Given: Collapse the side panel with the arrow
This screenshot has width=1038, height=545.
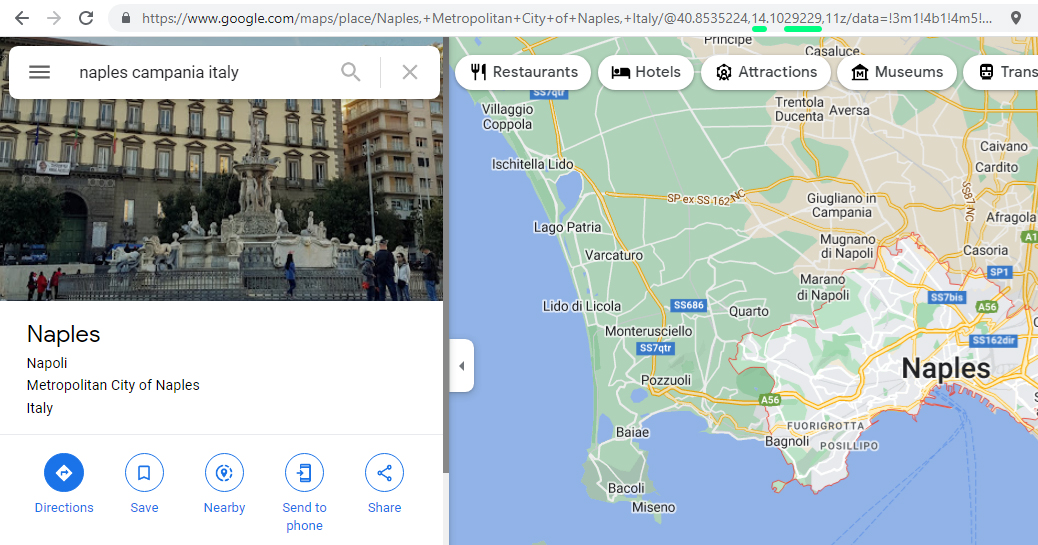Looking at the screenshot, I should (461, 366).
